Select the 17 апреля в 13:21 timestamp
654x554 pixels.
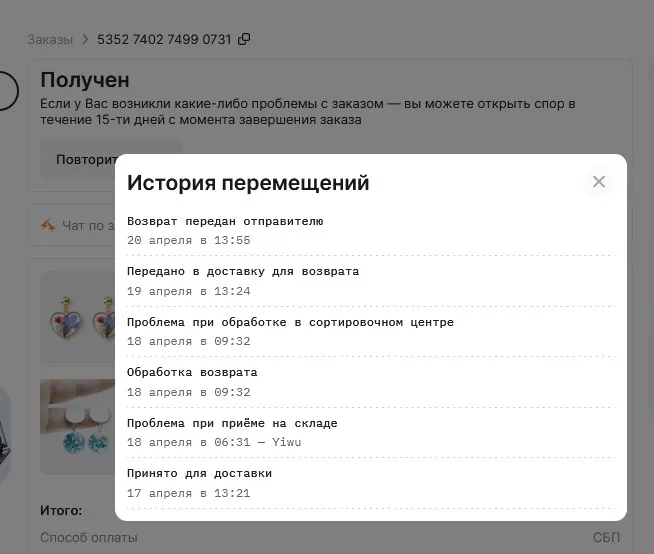189,493
